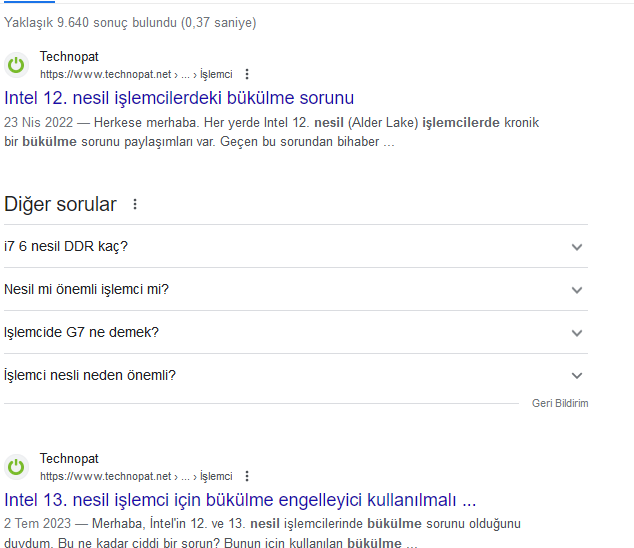Screen dimensions: 634x548
Task: Select the 'Nesil mi önemli işlemci mi?' question text
Action: [86, 289]
